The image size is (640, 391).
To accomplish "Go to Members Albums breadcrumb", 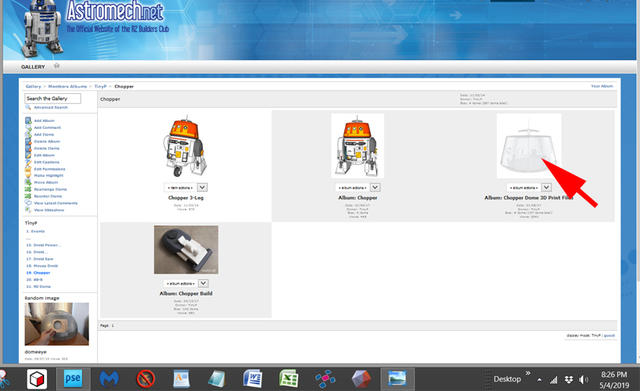I will click(67, 87).
